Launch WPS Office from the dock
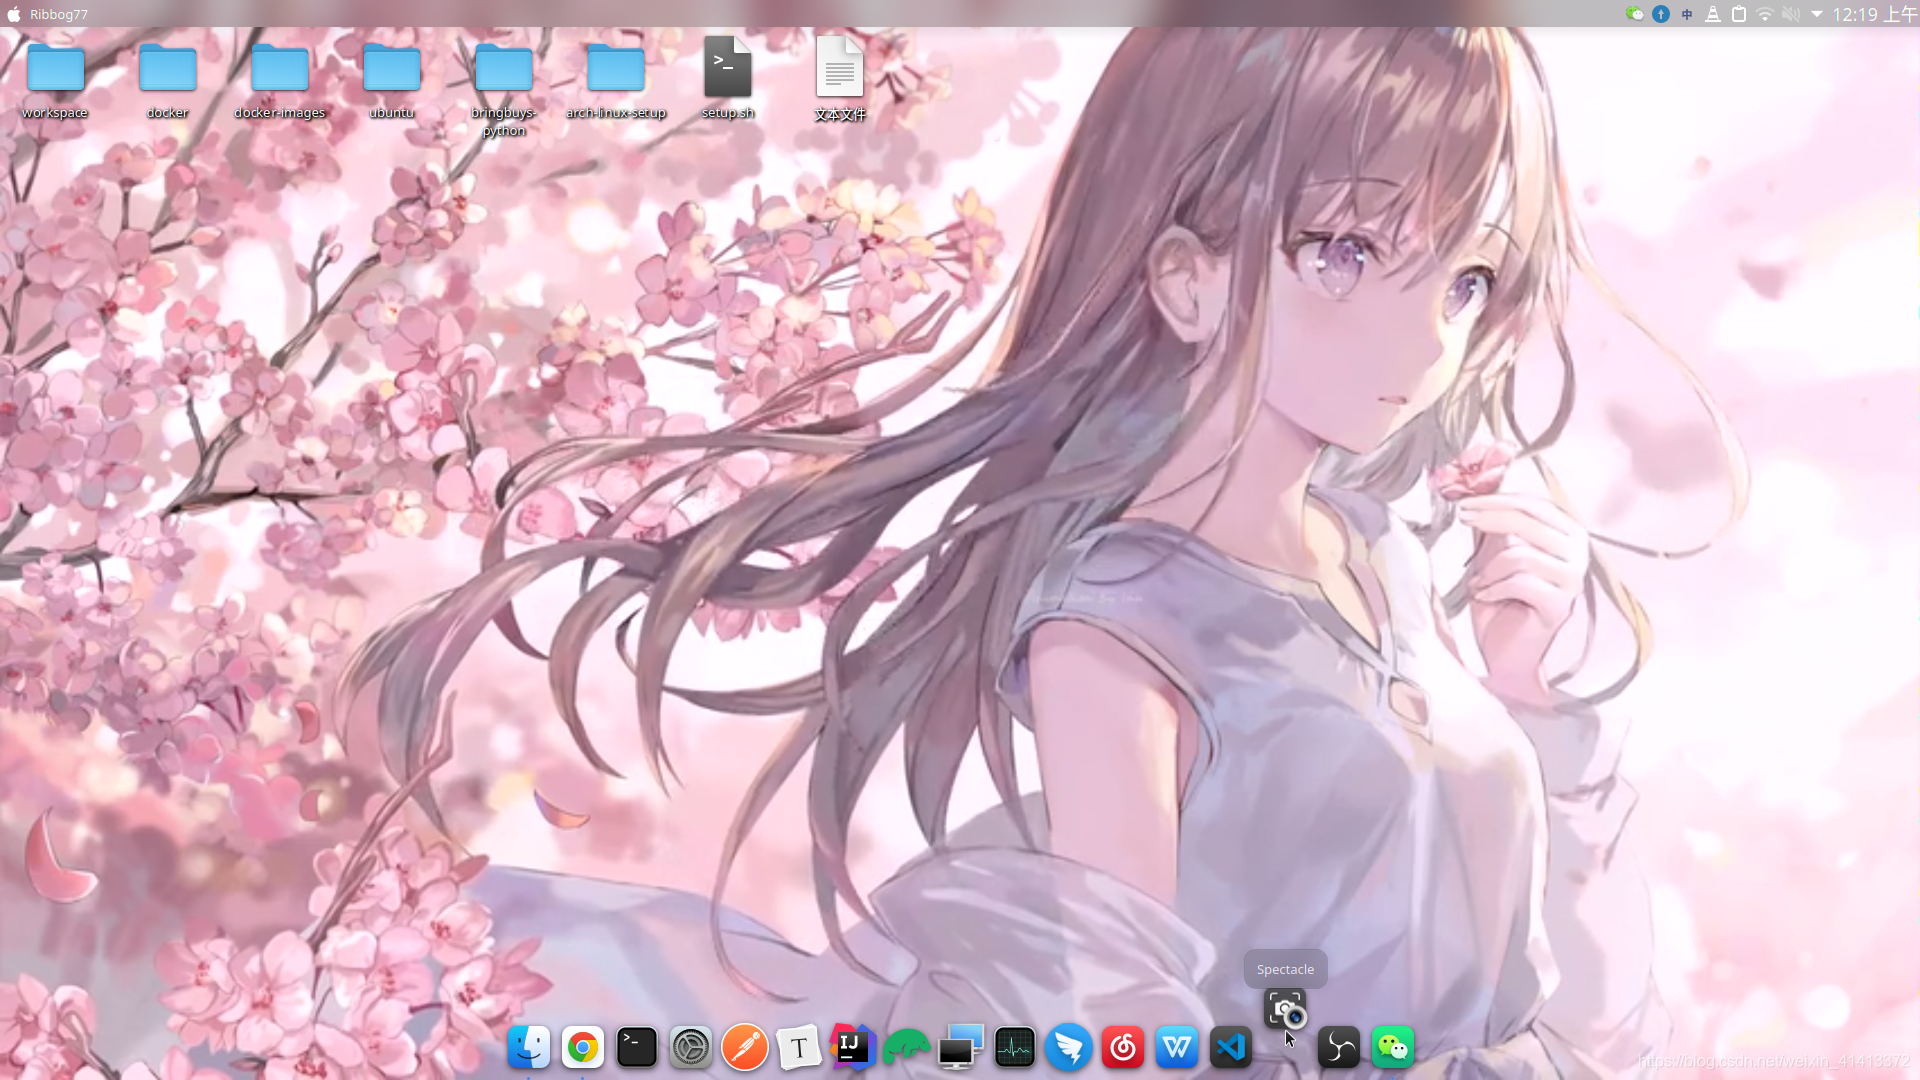This screenshot has width=1920, height=1080. tap(1176, 1047)
